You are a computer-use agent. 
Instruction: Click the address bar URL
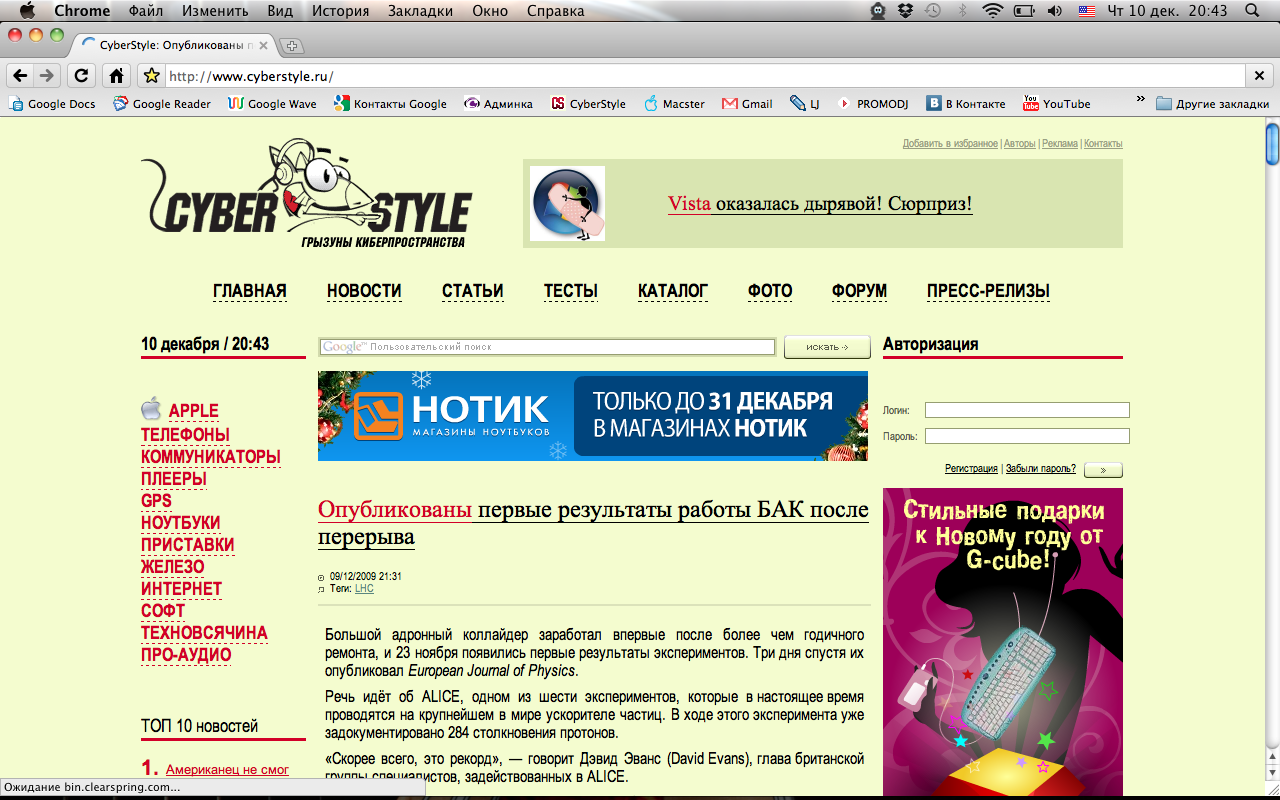(x=250, y=76)
